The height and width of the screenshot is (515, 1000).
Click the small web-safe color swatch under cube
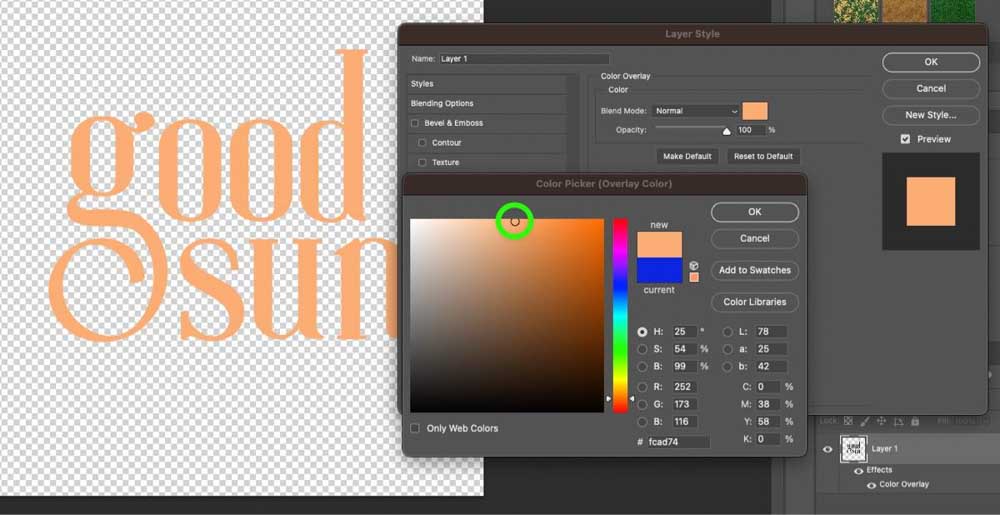pyautogui.click(x=694, y=277)
